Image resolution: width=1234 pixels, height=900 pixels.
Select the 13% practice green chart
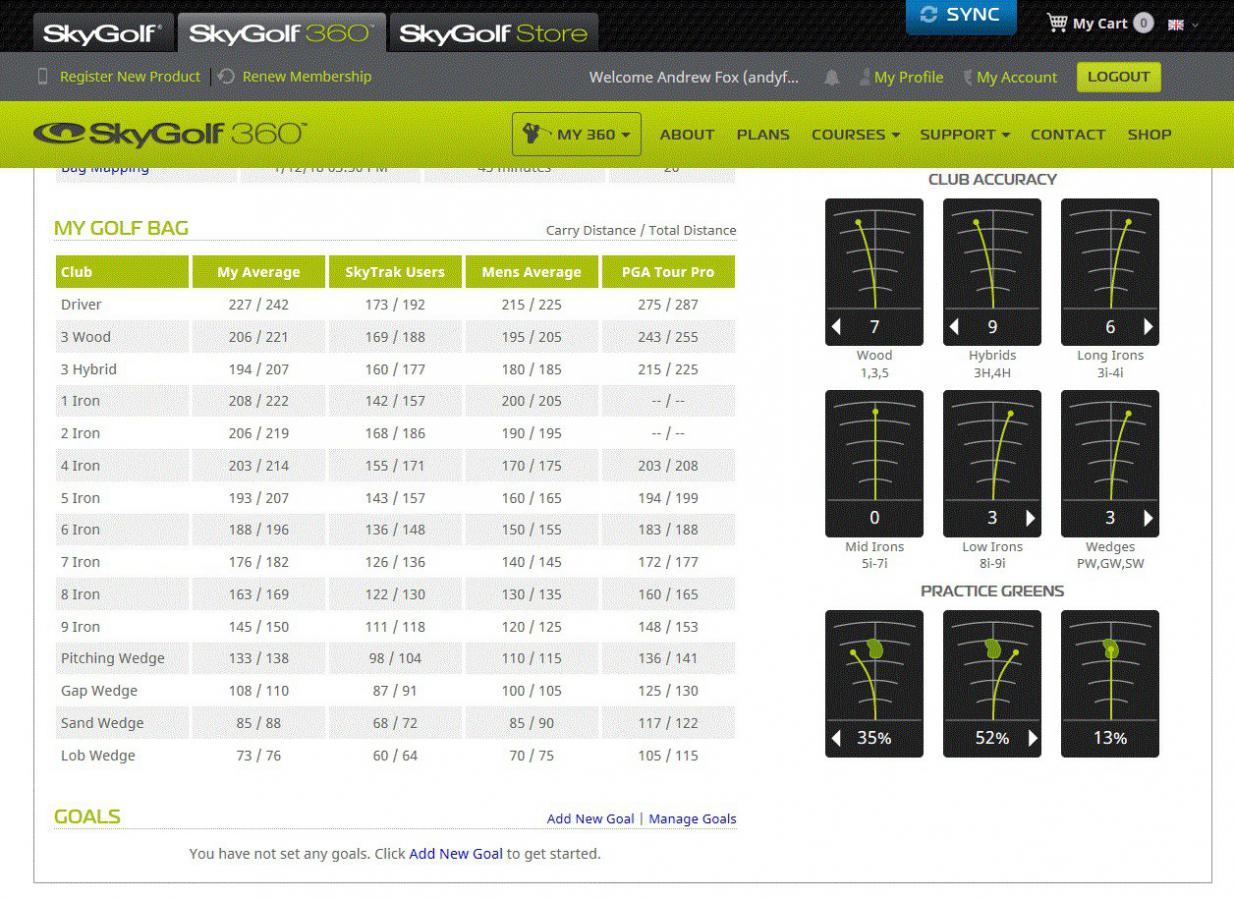pos(1110,683)
